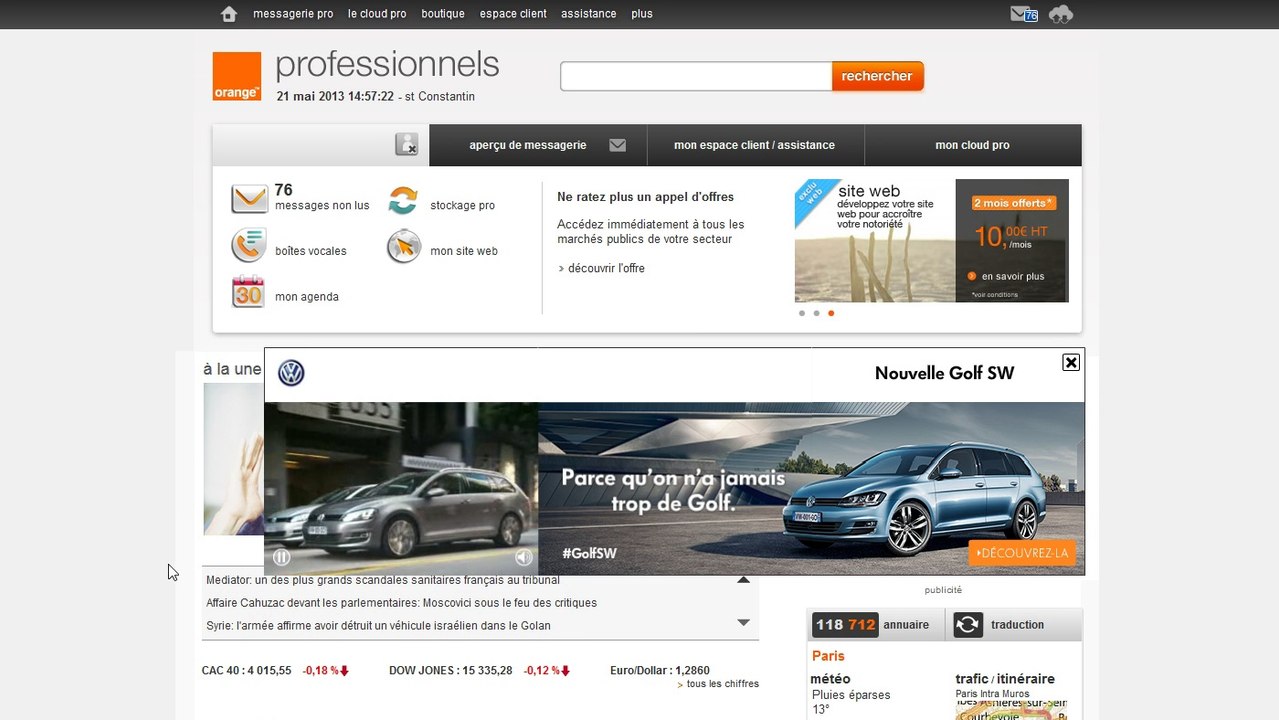Open espace client menu
The width and height of the screenshot is (1279, 720).
[513, 14]
